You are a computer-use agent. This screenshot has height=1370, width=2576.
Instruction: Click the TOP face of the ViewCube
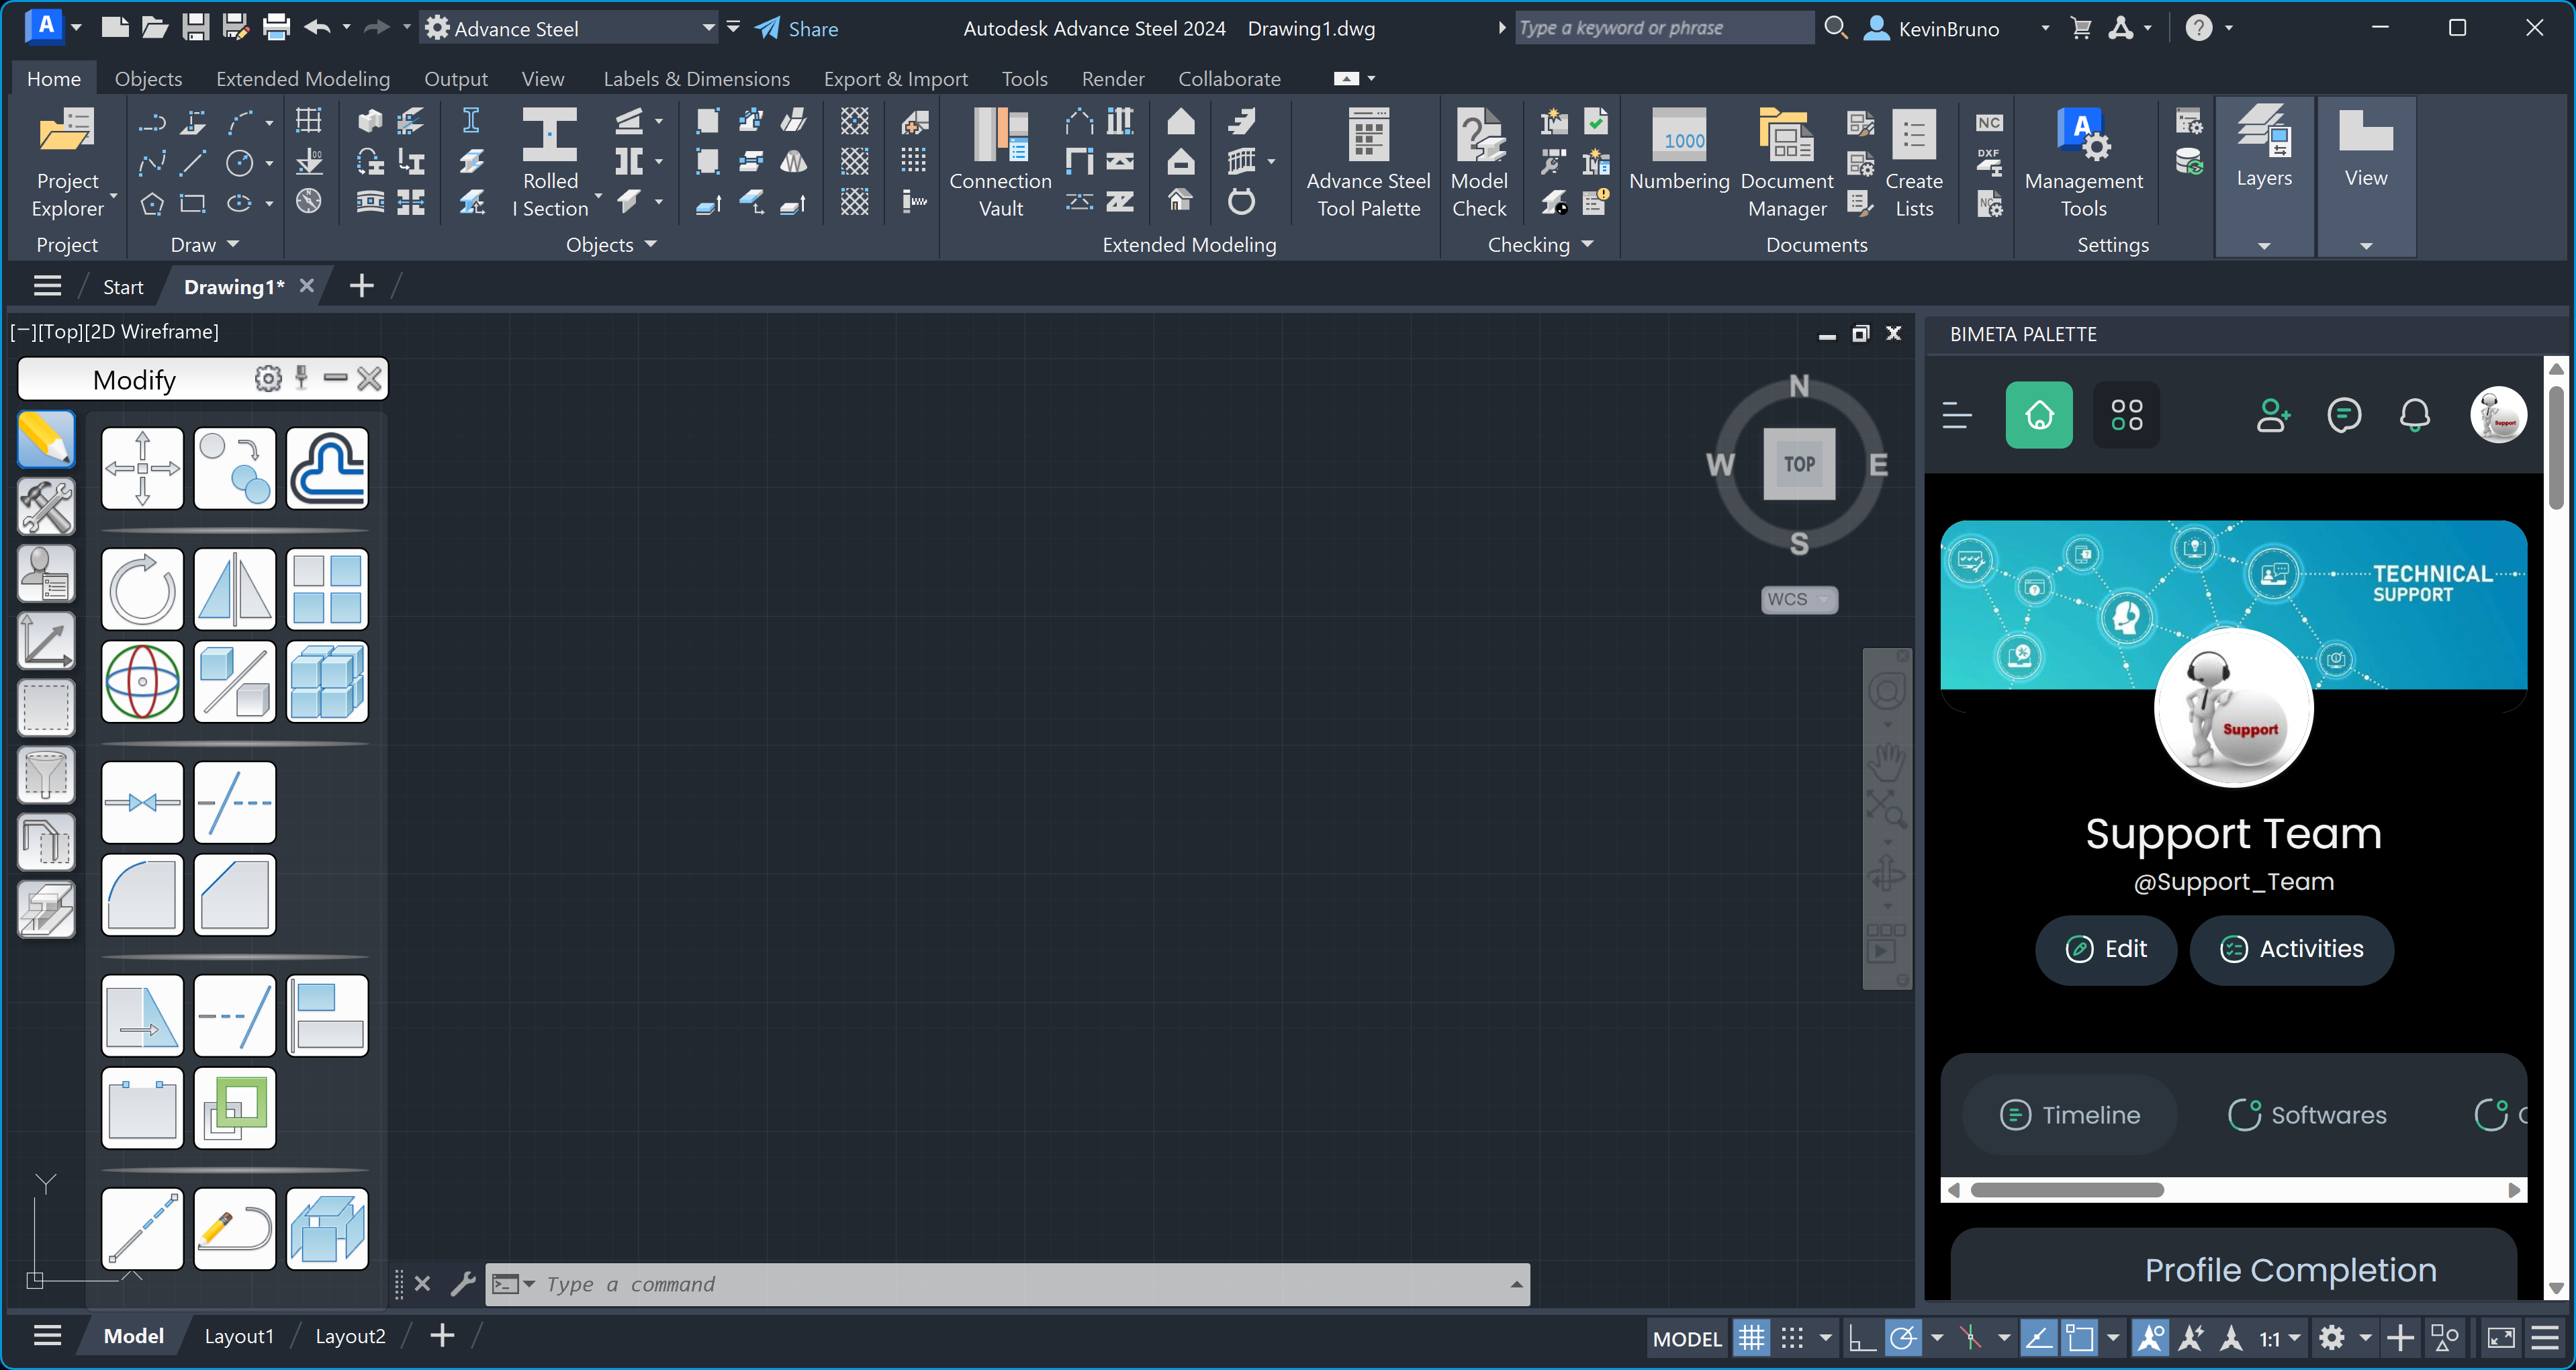coord(1799,464)
